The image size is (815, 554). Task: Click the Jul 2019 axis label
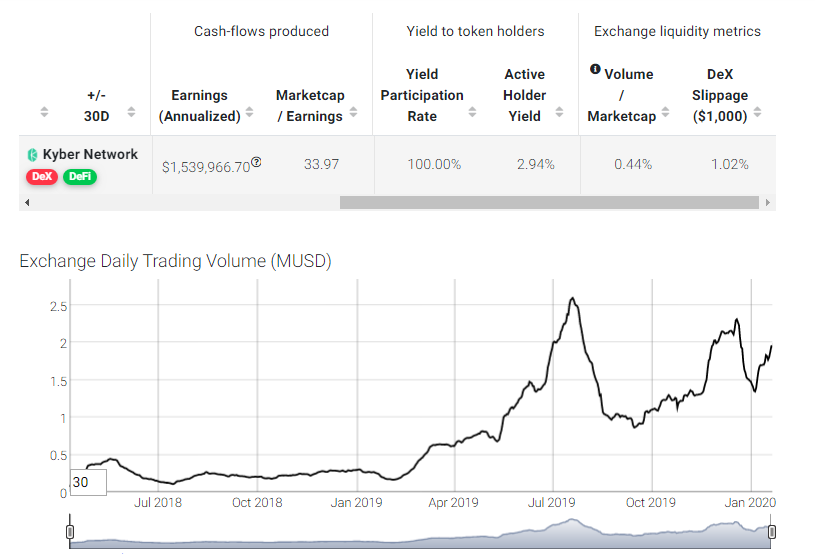pos(551,503)
